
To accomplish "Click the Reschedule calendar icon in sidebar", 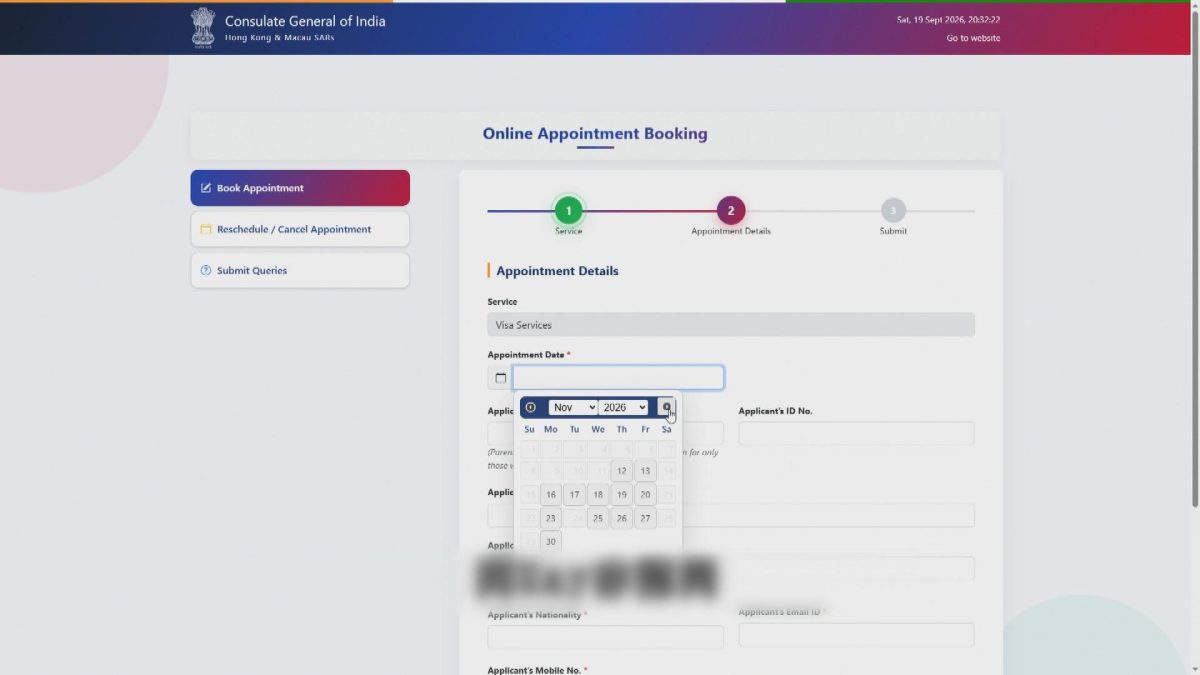I will [206, 229].
